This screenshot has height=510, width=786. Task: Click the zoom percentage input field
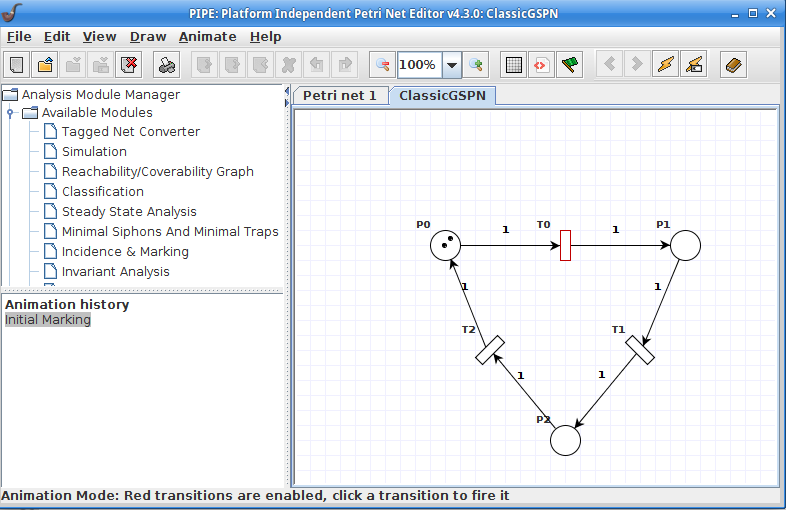pyautogui.click(x=418, y=65)
